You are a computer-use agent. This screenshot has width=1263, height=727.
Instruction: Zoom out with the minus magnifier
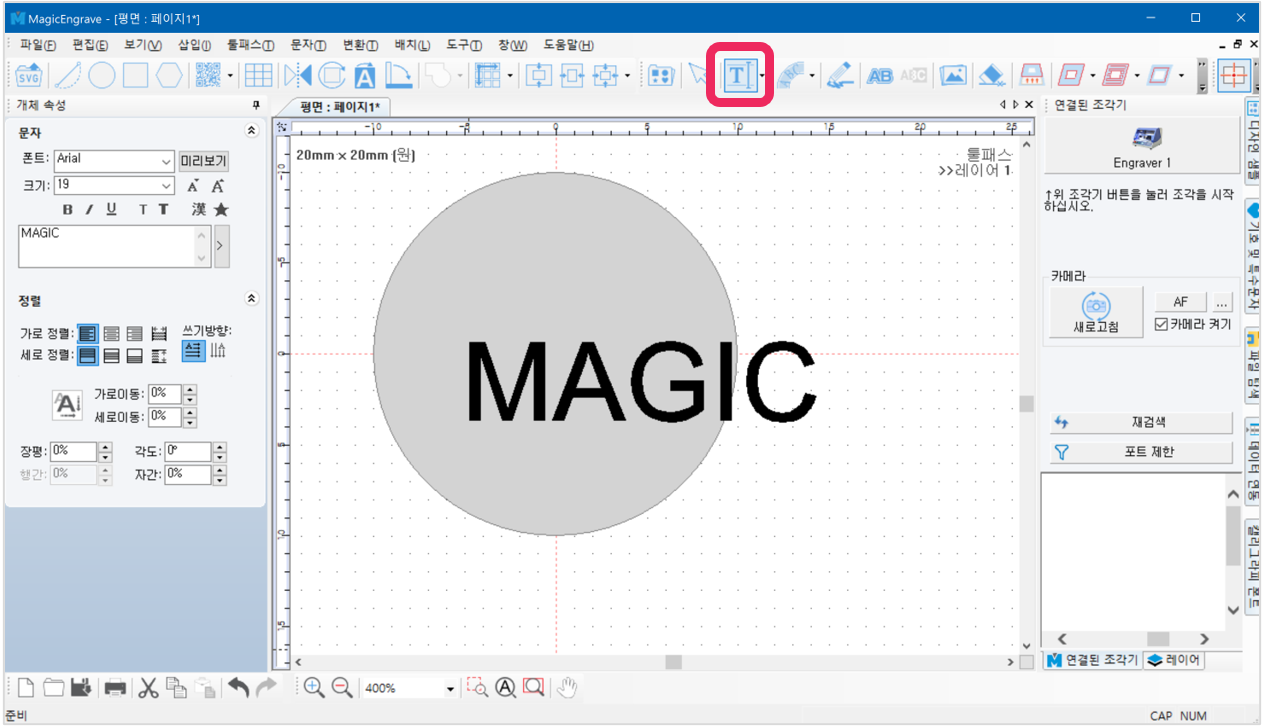tap(342, 687)
